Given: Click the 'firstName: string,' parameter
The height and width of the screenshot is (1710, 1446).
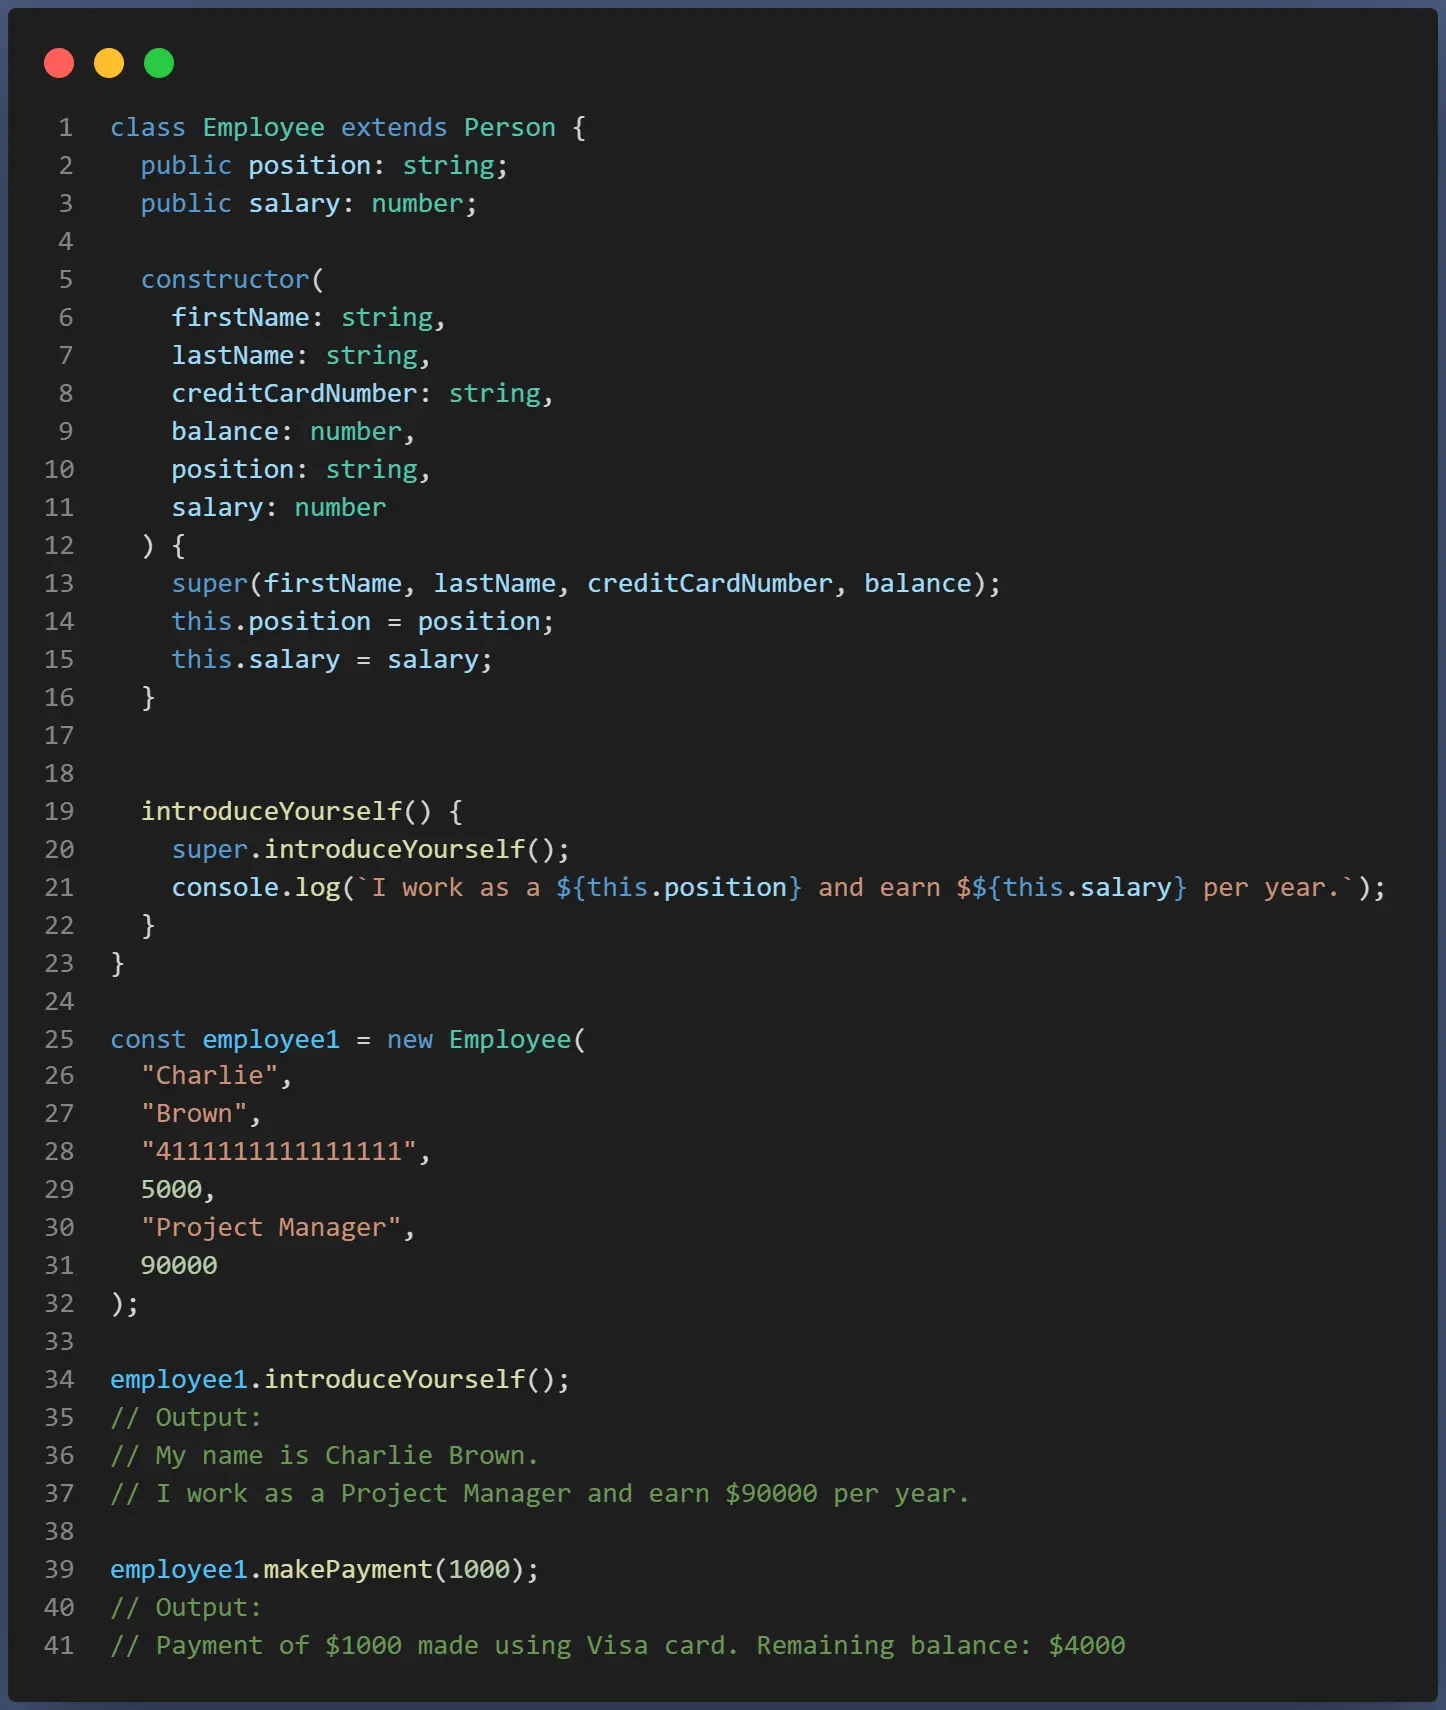Looking at the screenshot, I should (308, 318).
